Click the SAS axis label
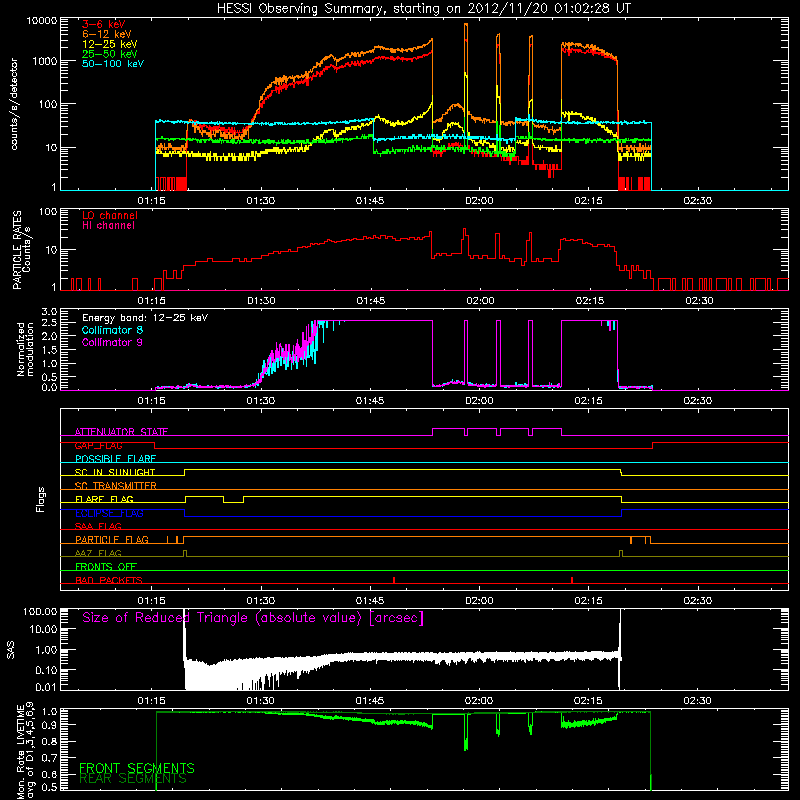The width and height of the screenshot is (800, 800). click(11, 650)
